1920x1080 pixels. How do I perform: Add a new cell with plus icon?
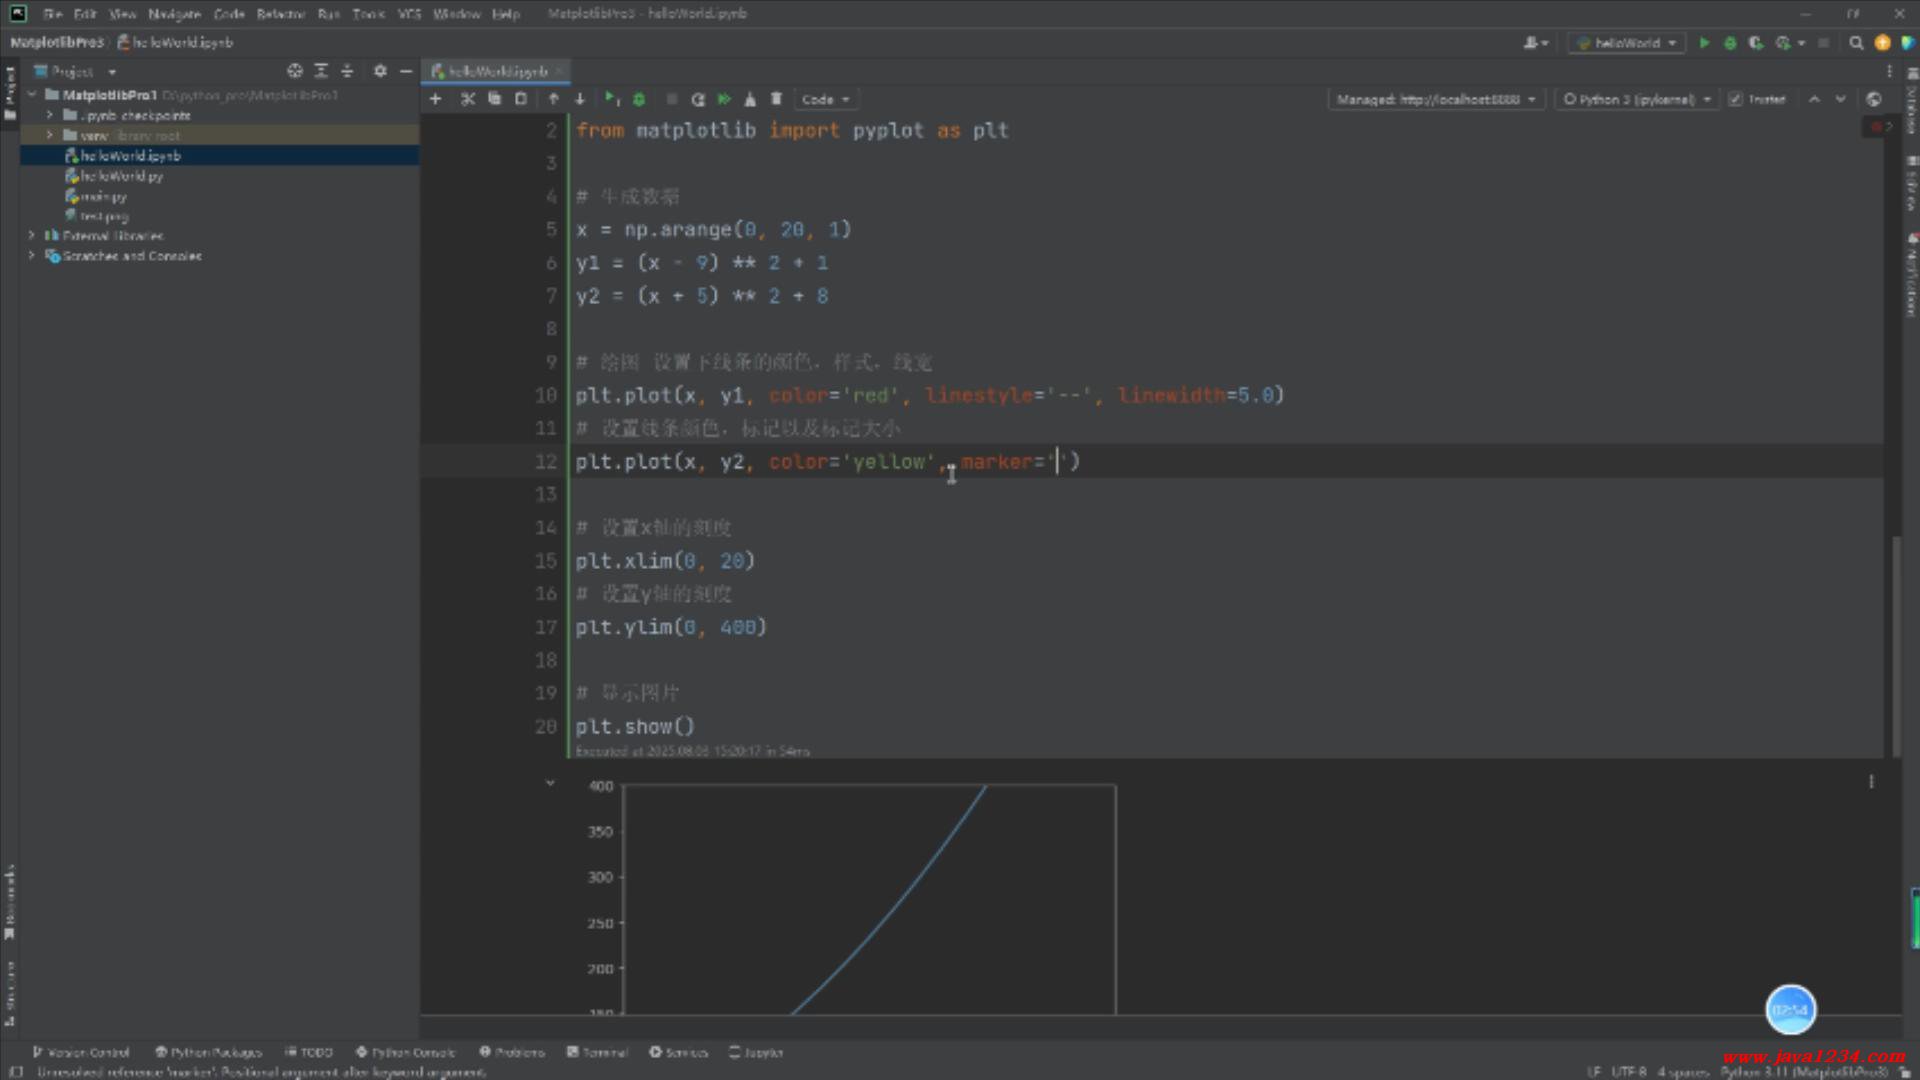point(435,99)
